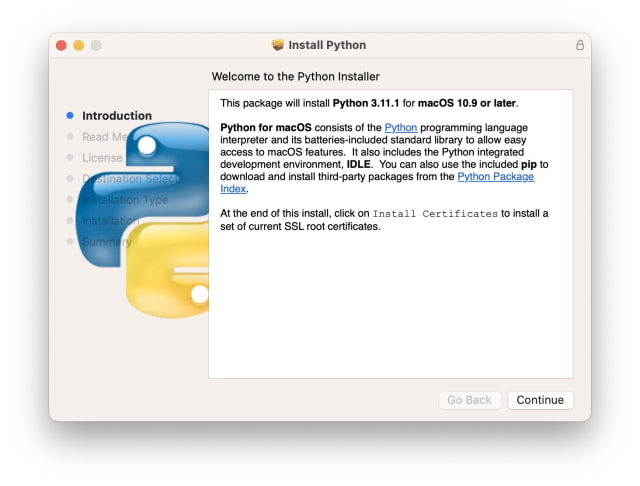The width and height of the screenshot is (640, 486).
Task: Click the Welcome to the Python Installer heading
Action: [x=296, y=77]
